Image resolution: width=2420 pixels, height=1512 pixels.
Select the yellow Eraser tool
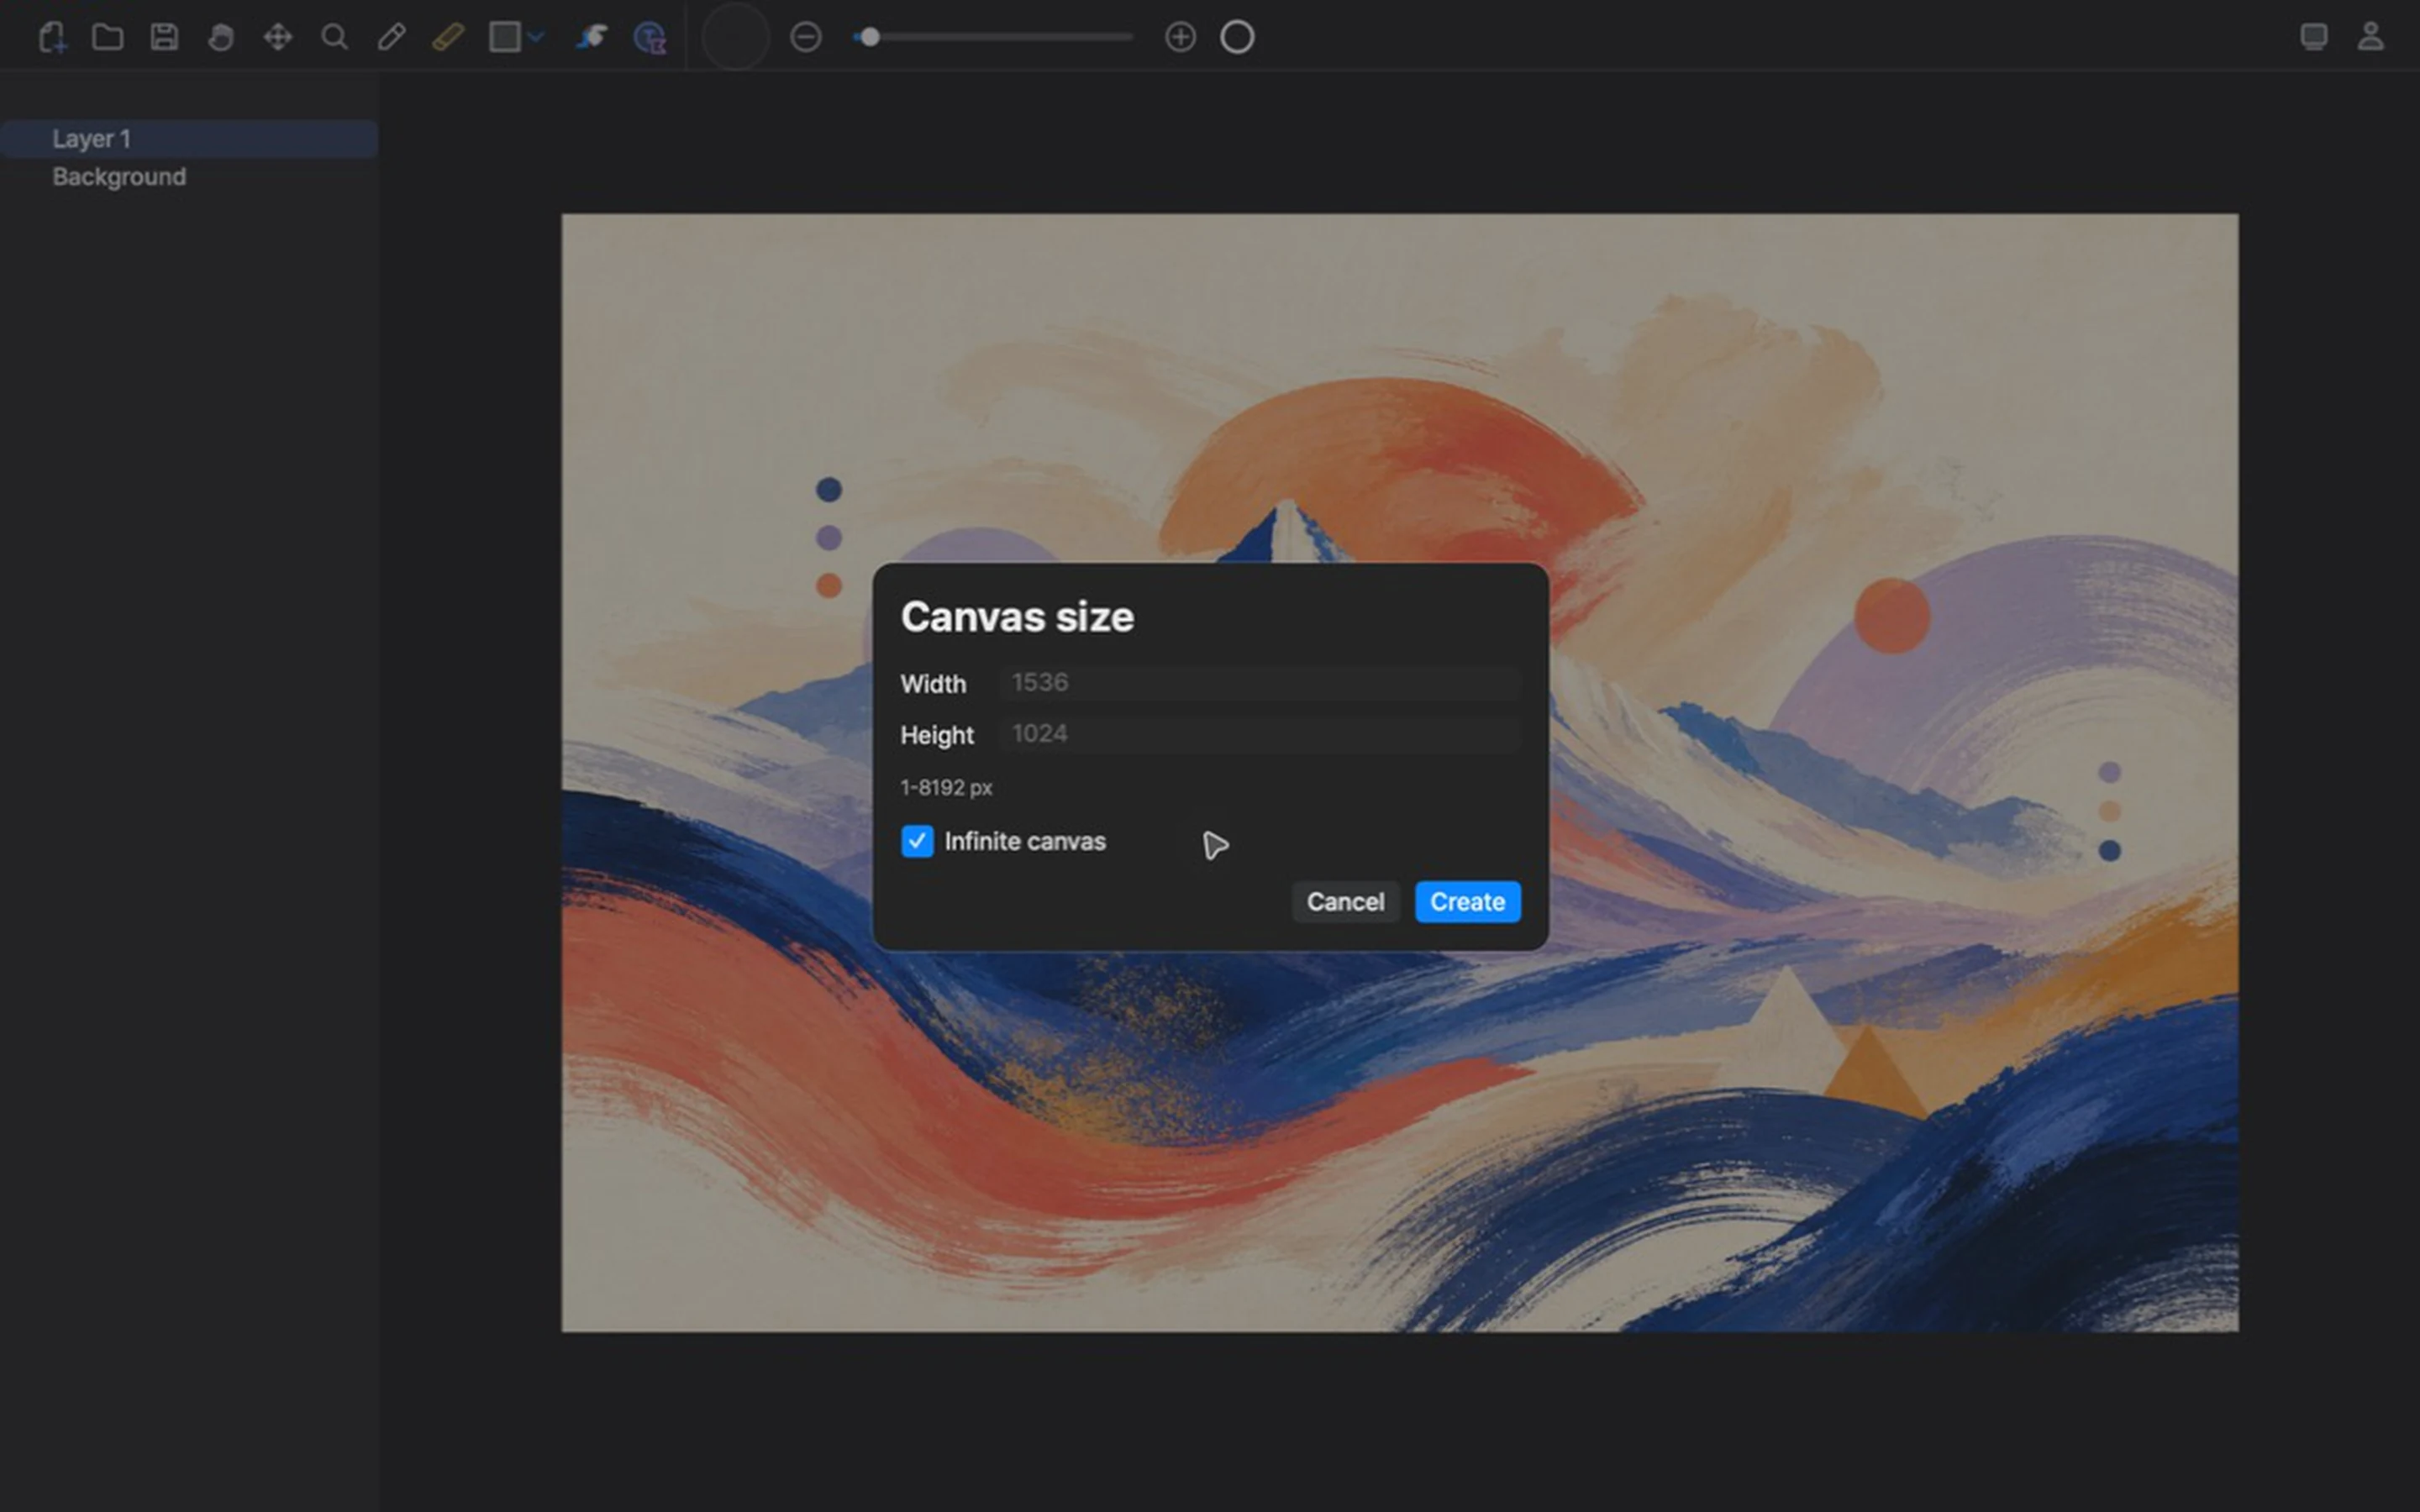pyautogui.click(x=448, y=38)
